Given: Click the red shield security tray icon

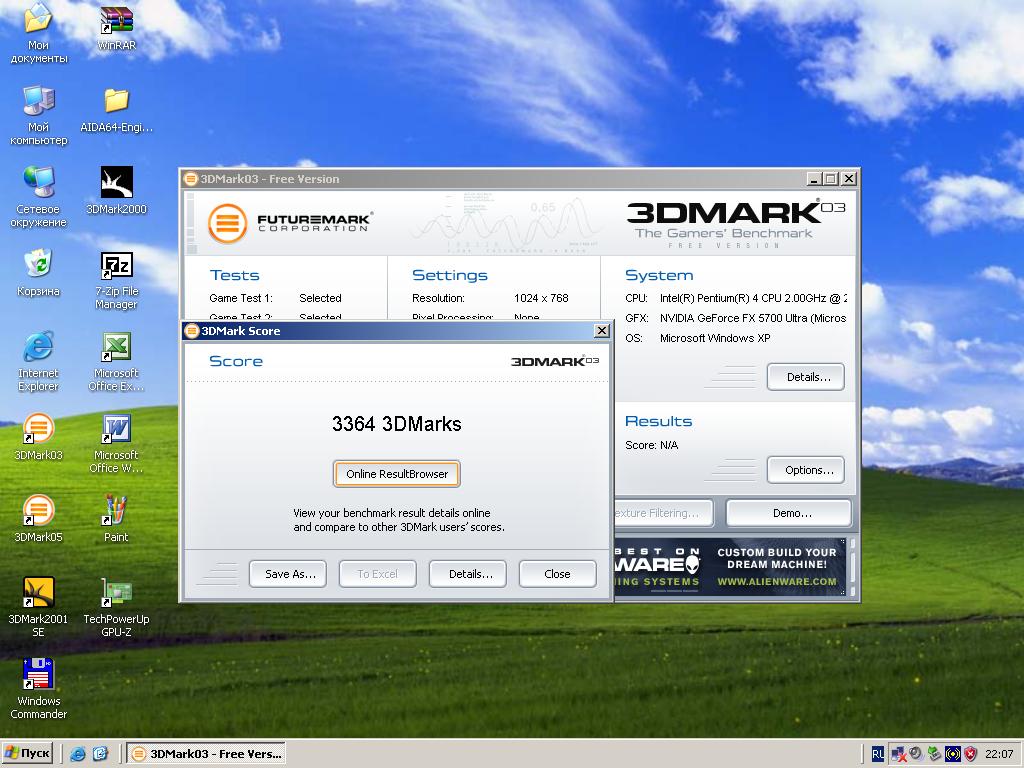Looking at the screenshot, I should click(970, 754).
